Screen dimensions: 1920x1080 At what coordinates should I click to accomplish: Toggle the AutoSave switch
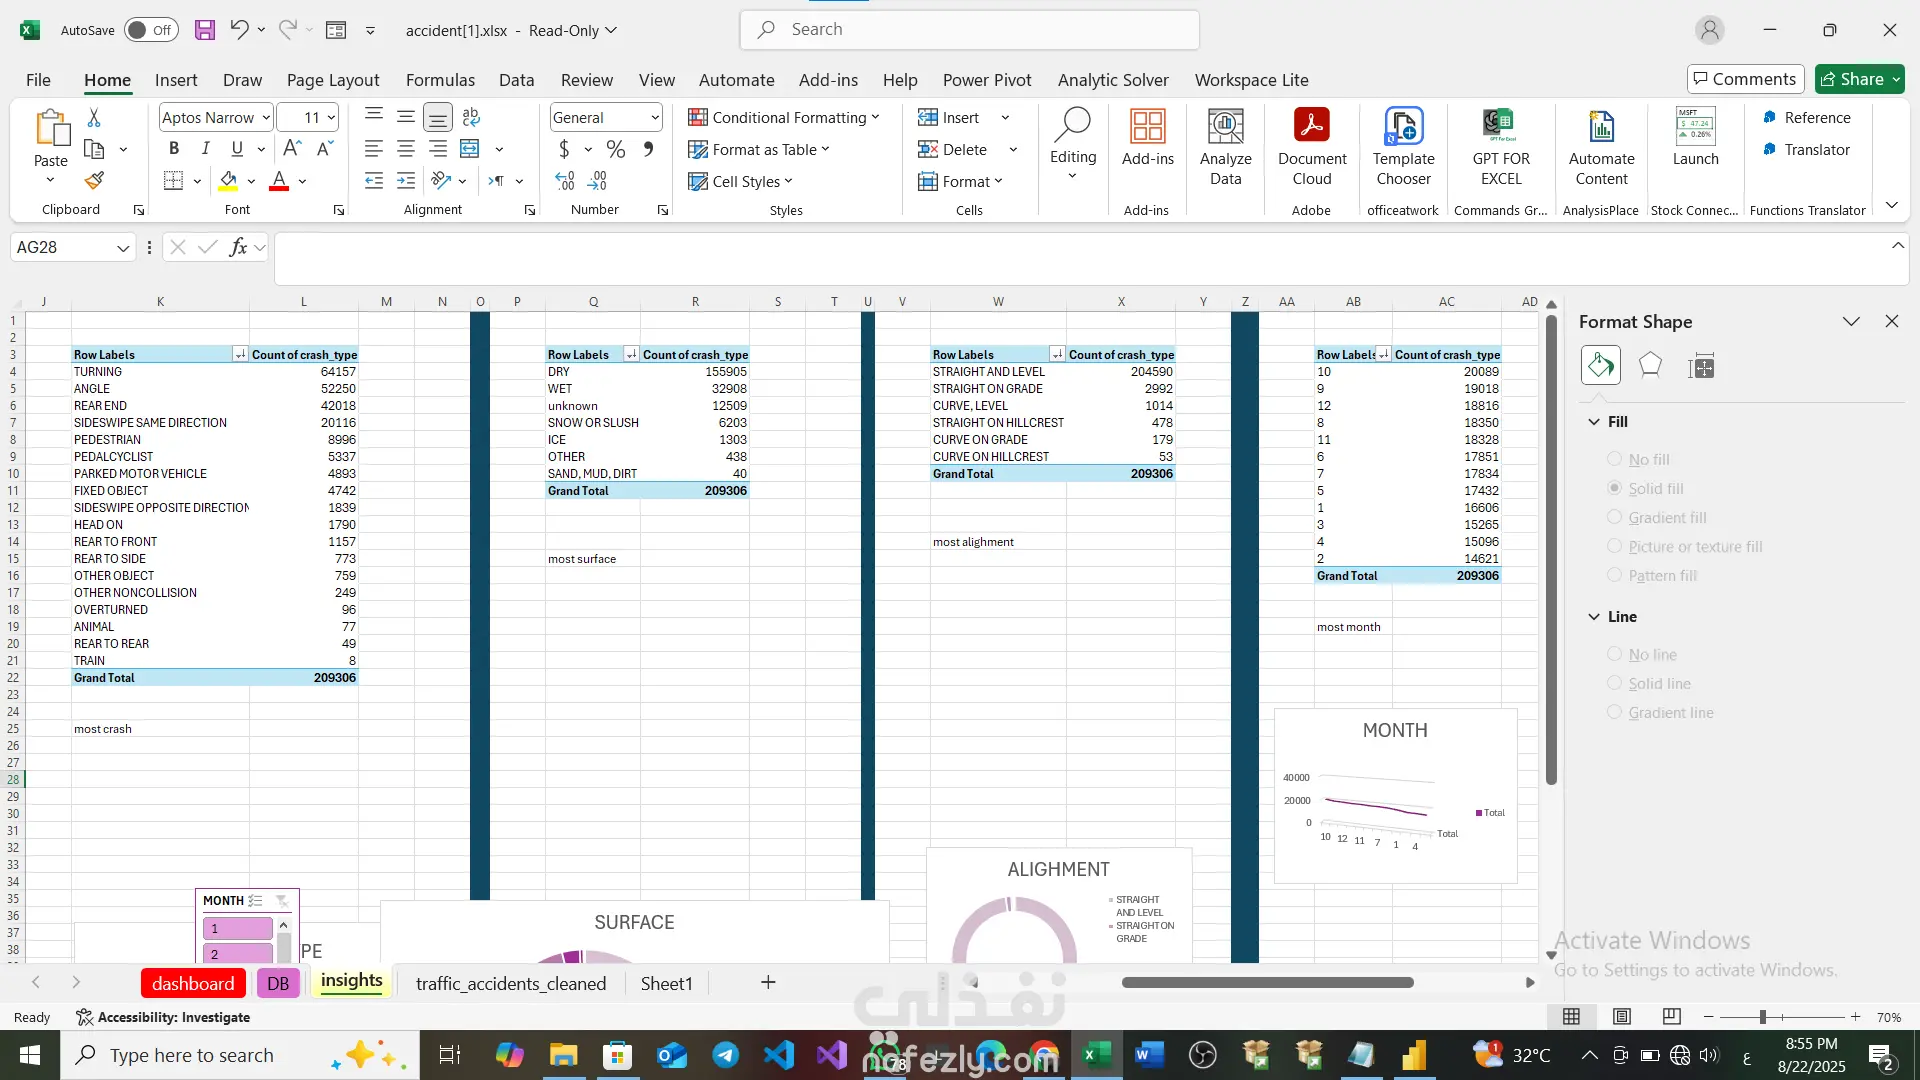(151, 30)
